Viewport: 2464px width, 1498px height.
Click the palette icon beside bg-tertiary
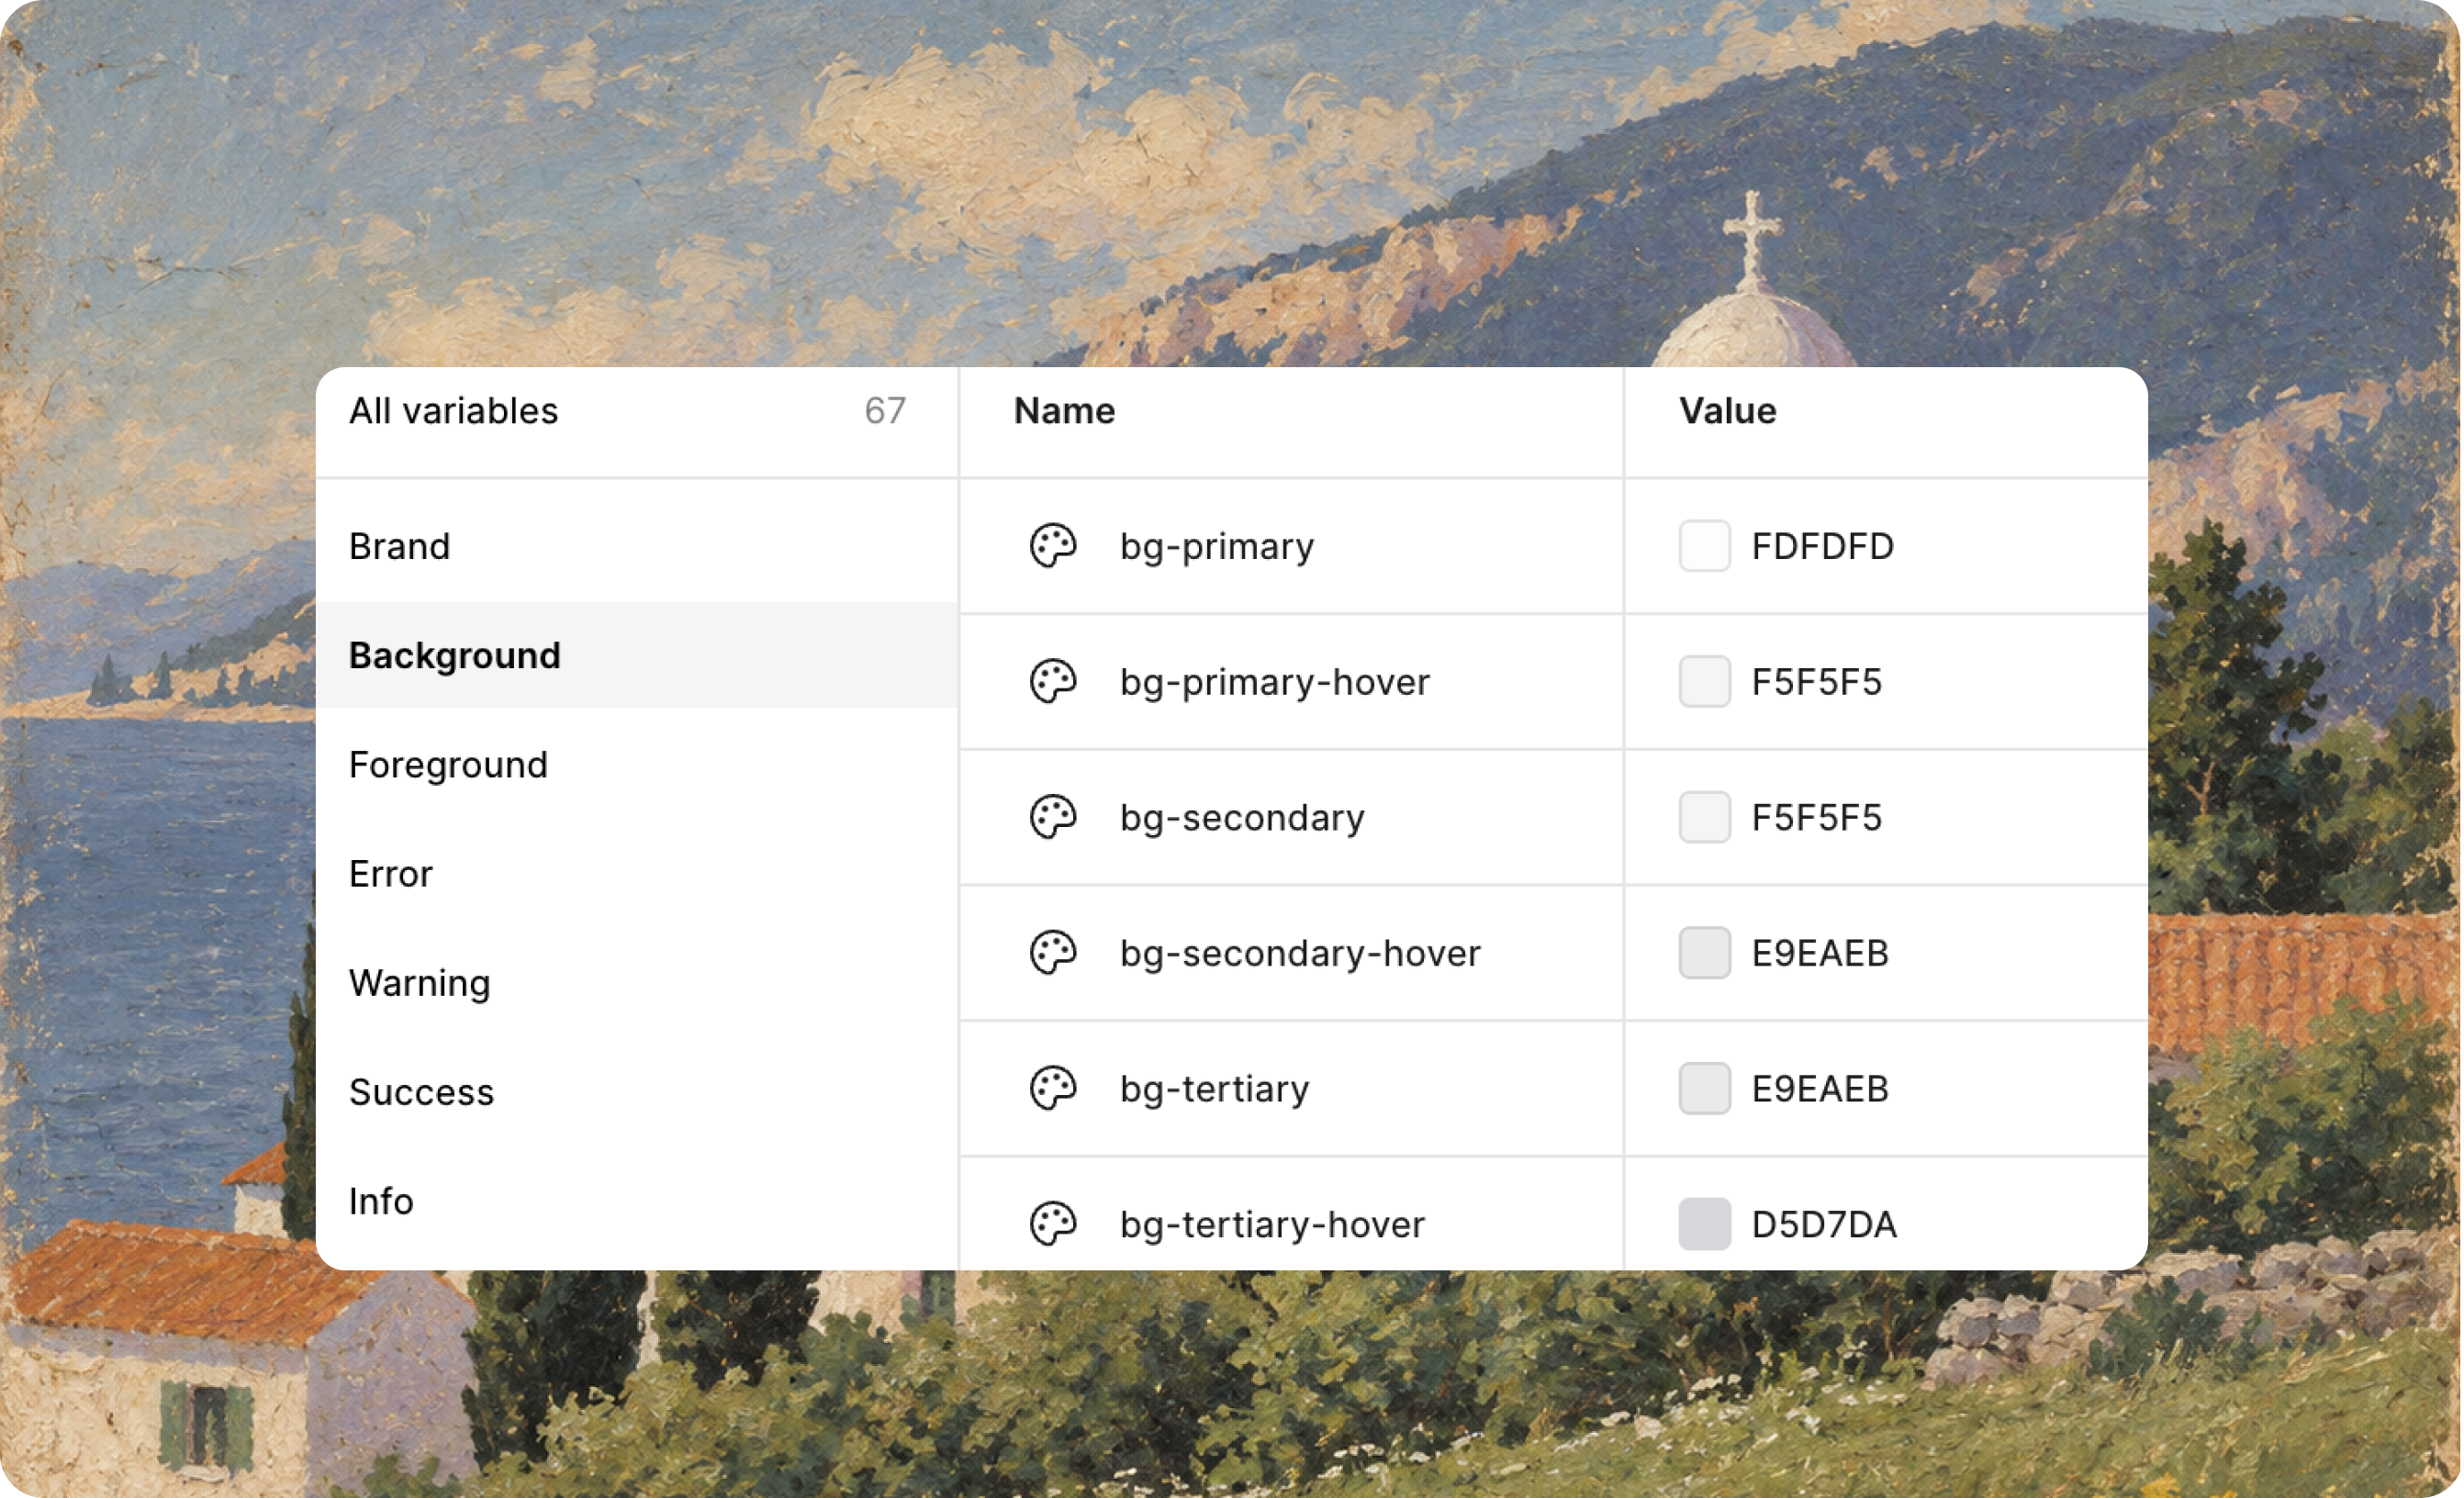(x=1053, y=1088)
